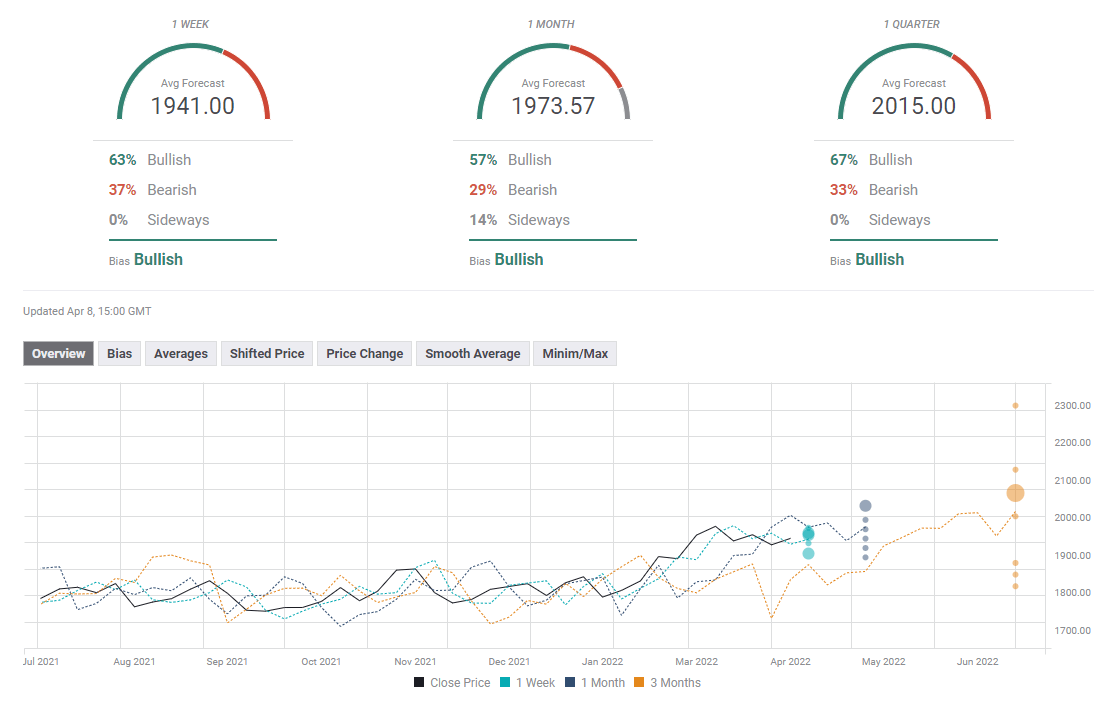Click the 67% Bullish row in 1 Quarter
Image resolution: width=1101 pixels, height=702 pixels.
[872, 160]
